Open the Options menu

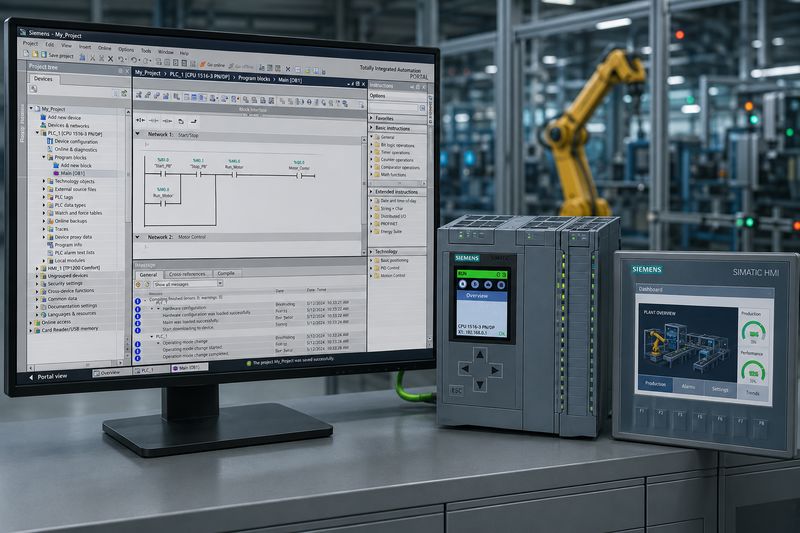[126, 49]
